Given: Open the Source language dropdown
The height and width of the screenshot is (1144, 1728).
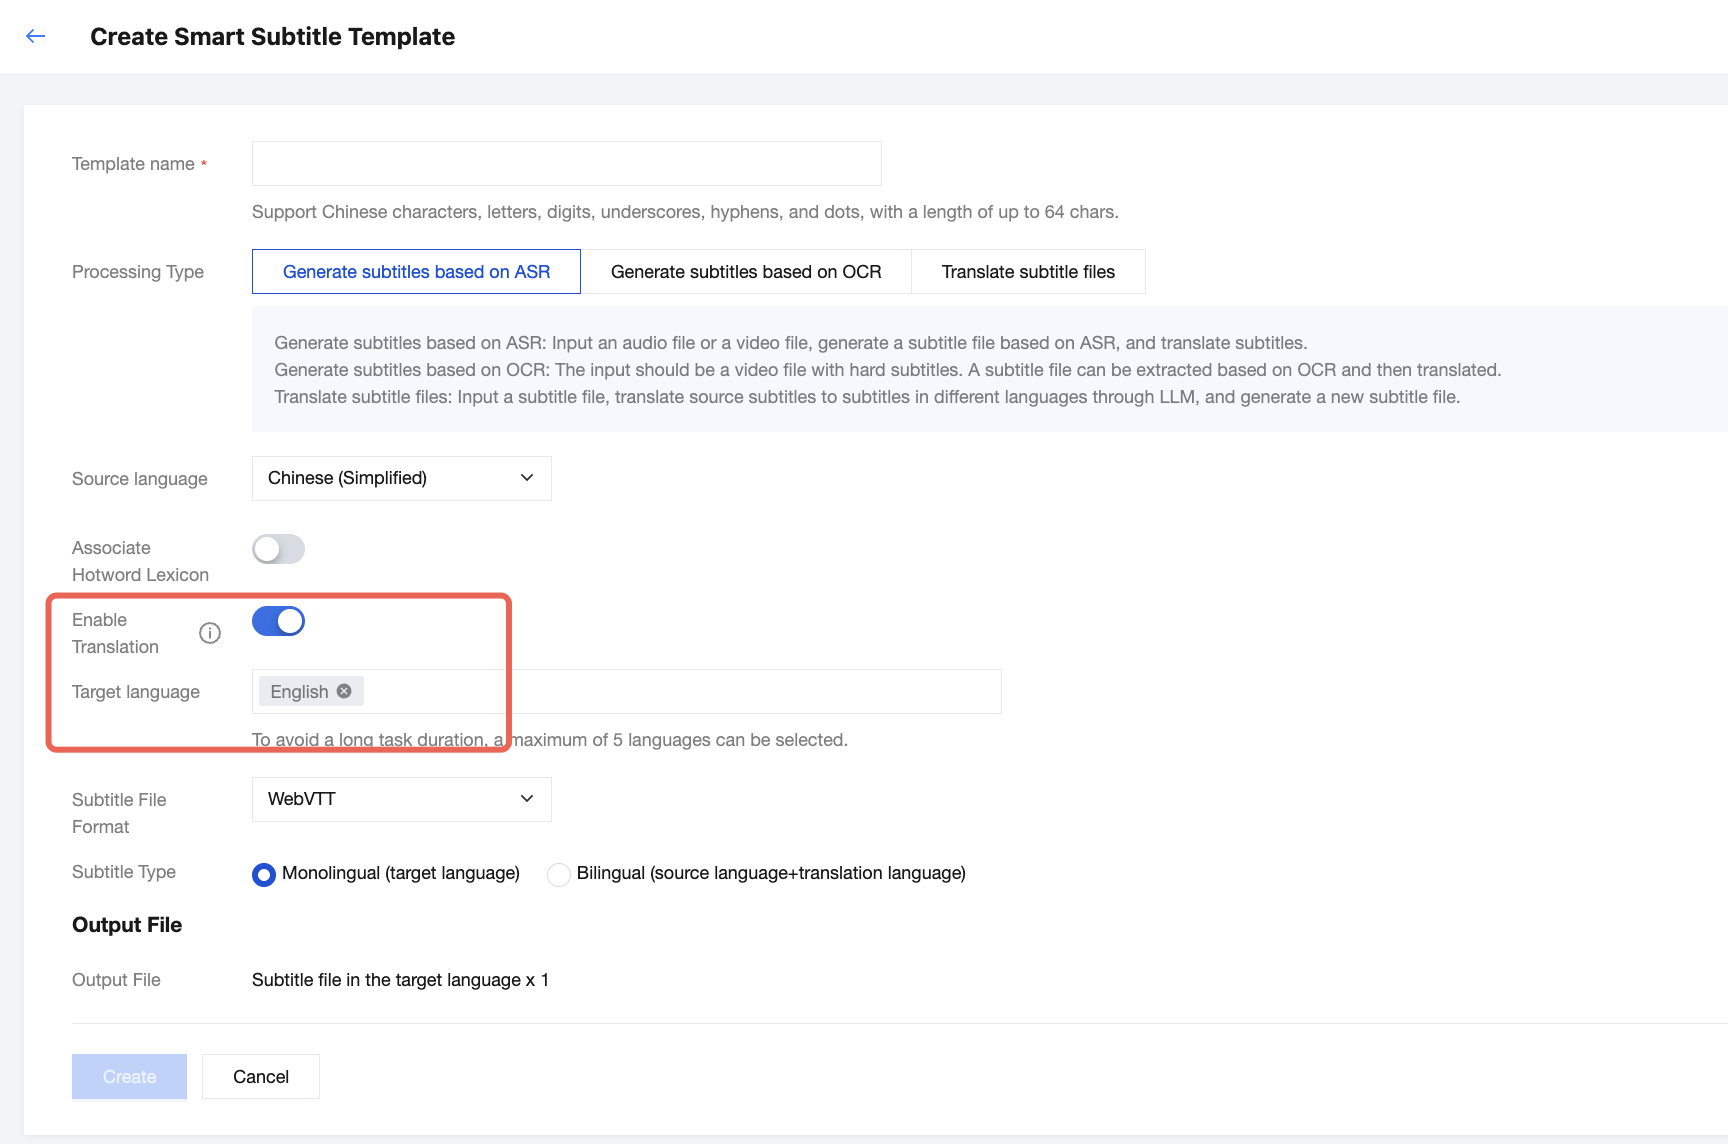Looking at the screenshot, I should pyautogui.click(x=401, y=478).
